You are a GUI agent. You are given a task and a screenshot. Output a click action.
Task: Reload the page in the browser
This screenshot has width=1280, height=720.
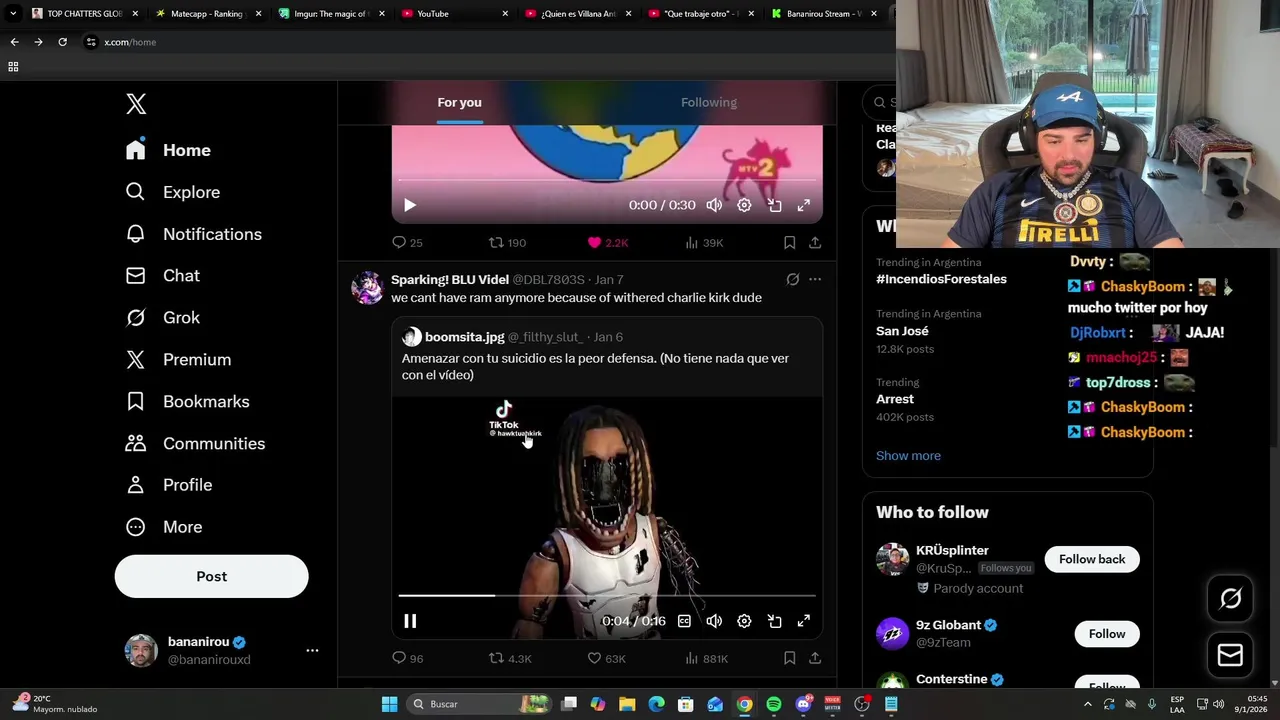click(62, 42)
